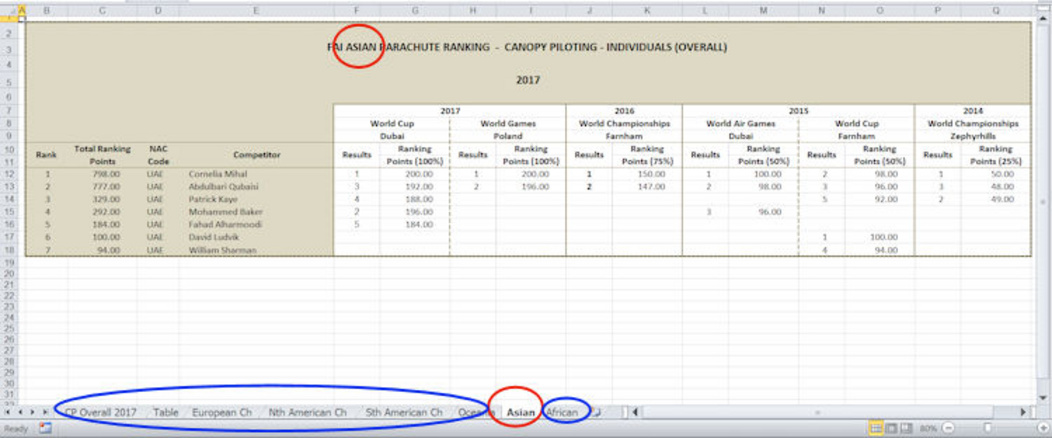
Task: Switch to Page Break Preview view
Action: (x=904, y=428)
